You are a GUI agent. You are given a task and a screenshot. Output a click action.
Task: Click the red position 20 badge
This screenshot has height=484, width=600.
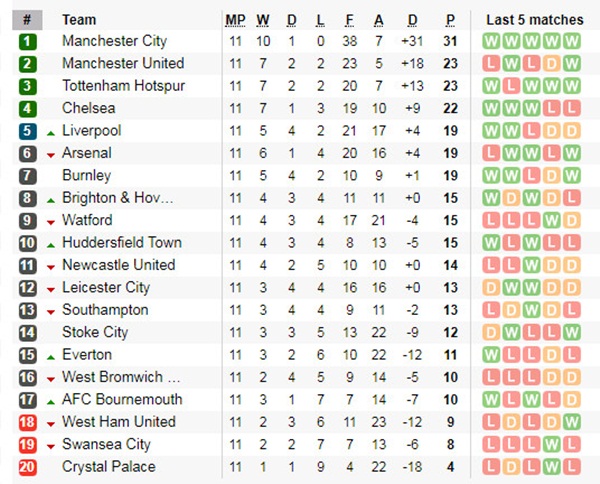click(x=27, y=467)
